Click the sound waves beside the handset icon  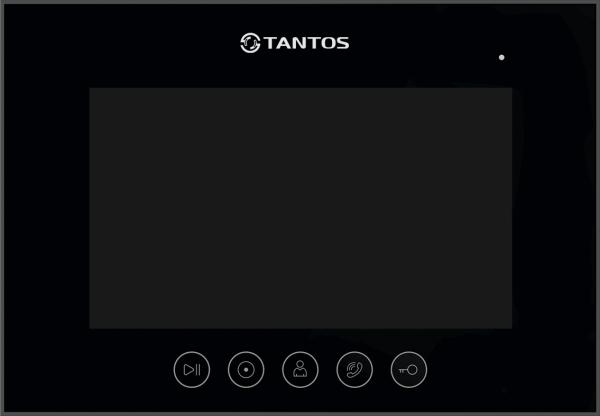[x=350, y=368]
